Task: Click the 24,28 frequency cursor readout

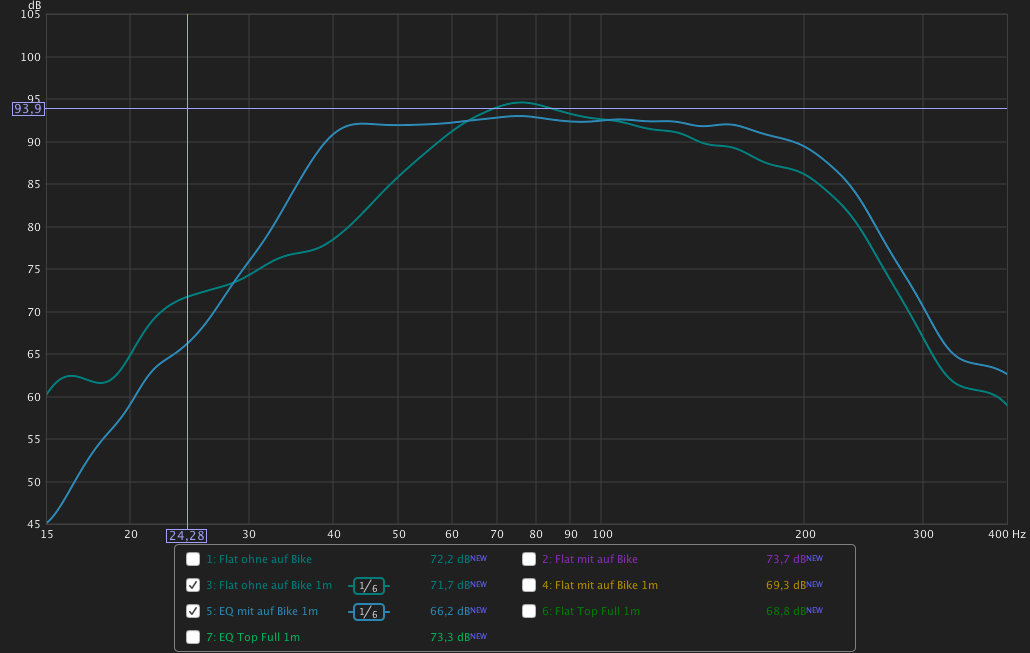Action: (x=187, y=536)
